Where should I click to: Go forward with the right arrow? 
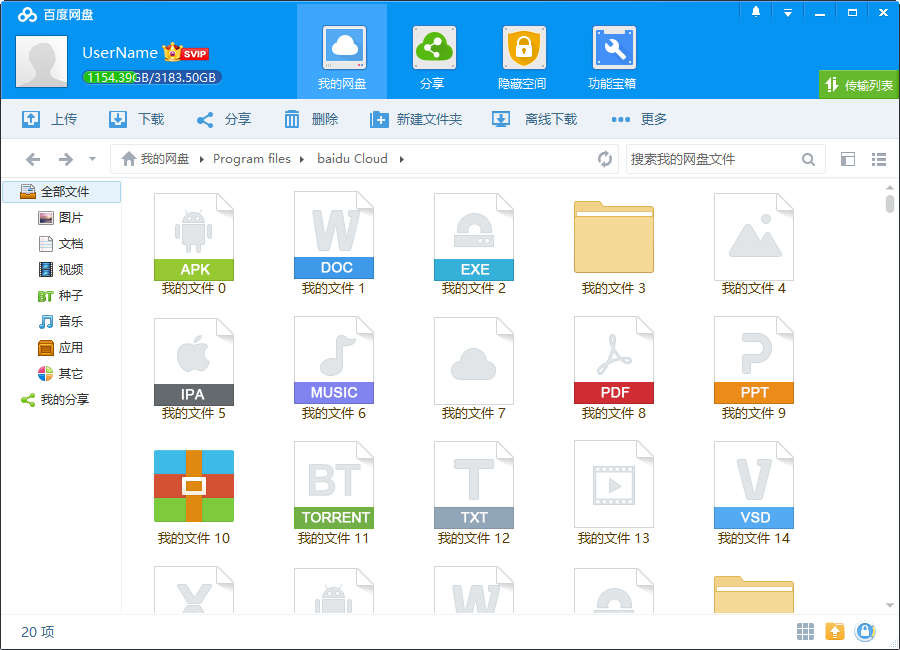(66, 159)
